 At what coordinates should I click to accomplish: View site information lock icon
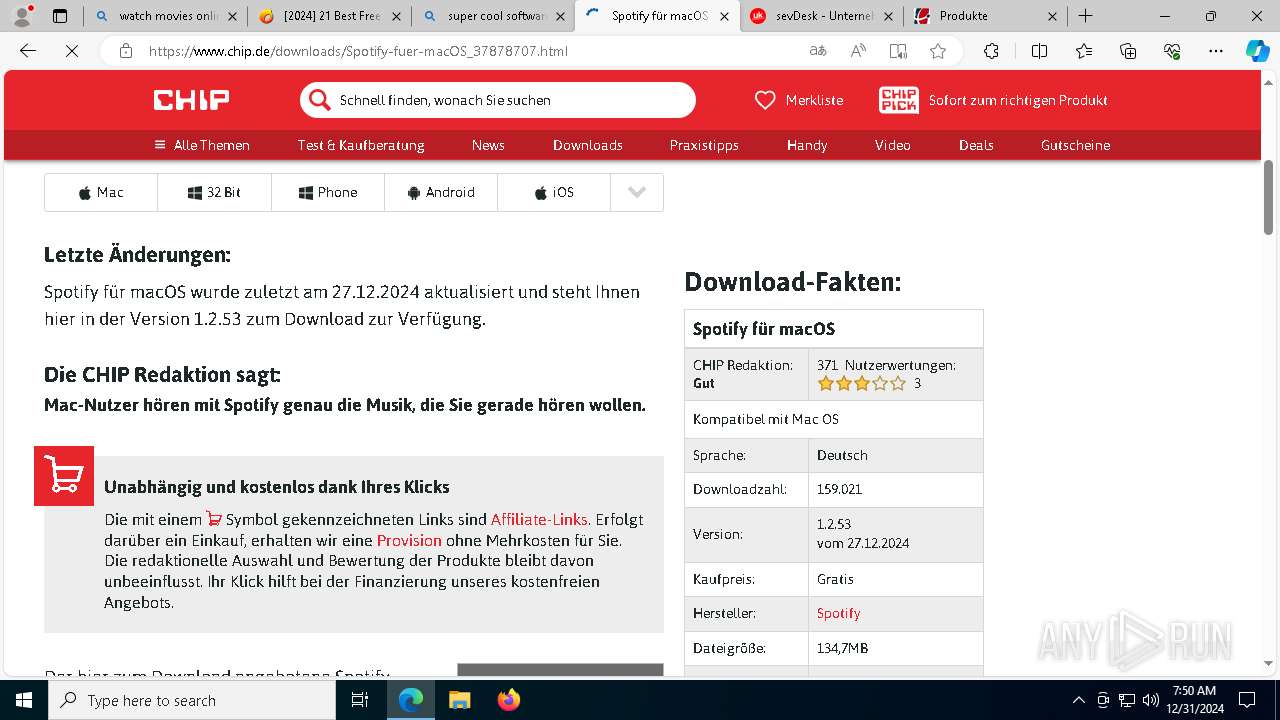click(x=125, y=51)
